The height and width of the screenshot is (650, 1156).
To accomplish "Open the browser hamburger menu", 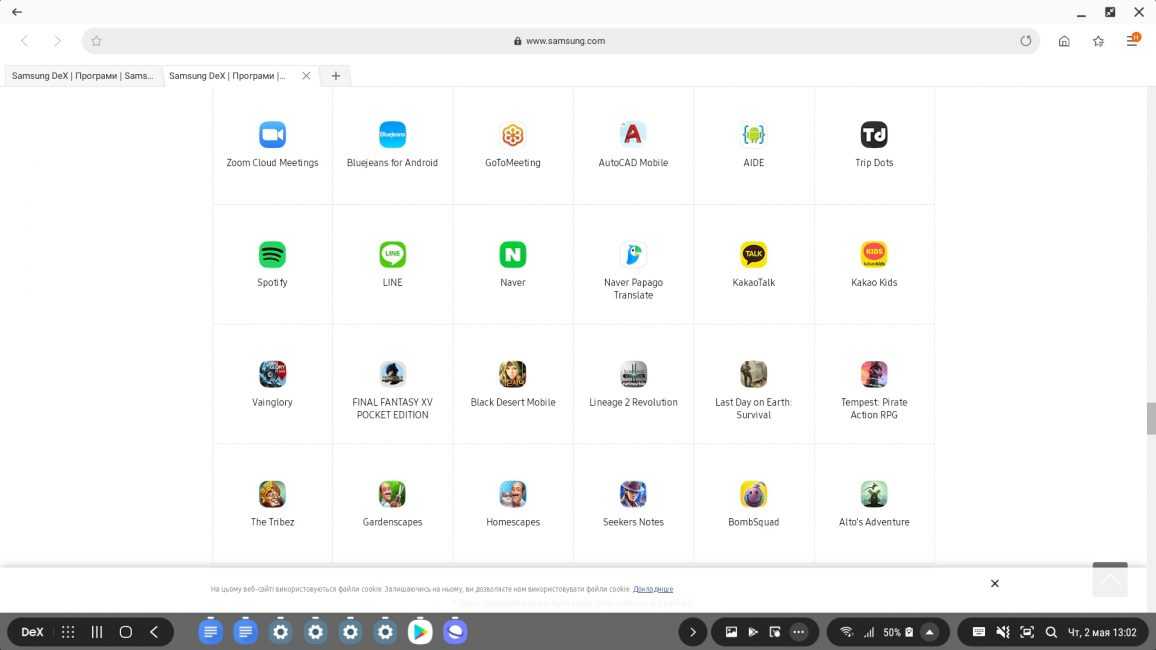I will pyautogui.click(x=1132, y=41).
